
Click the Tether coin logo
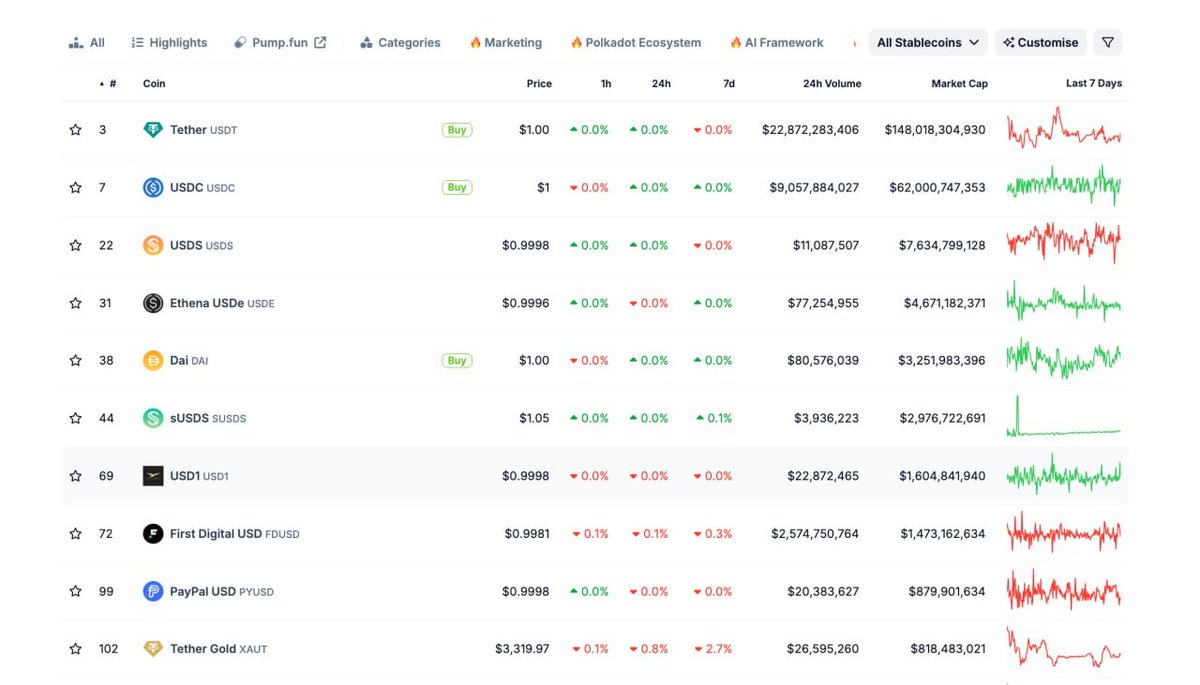(153, 130)
